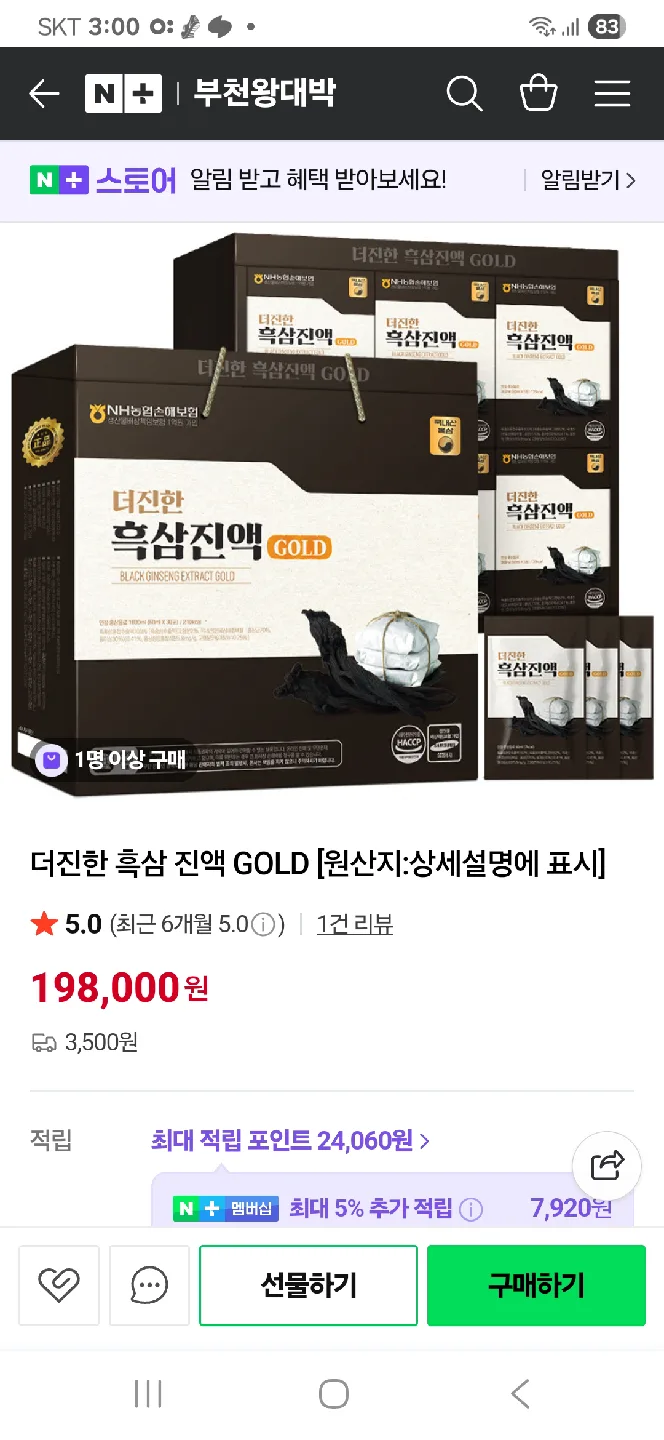Open the shopping basket icon
Image resolution: width=664 pixels, height=1440 pixels.
coord(539,93)
